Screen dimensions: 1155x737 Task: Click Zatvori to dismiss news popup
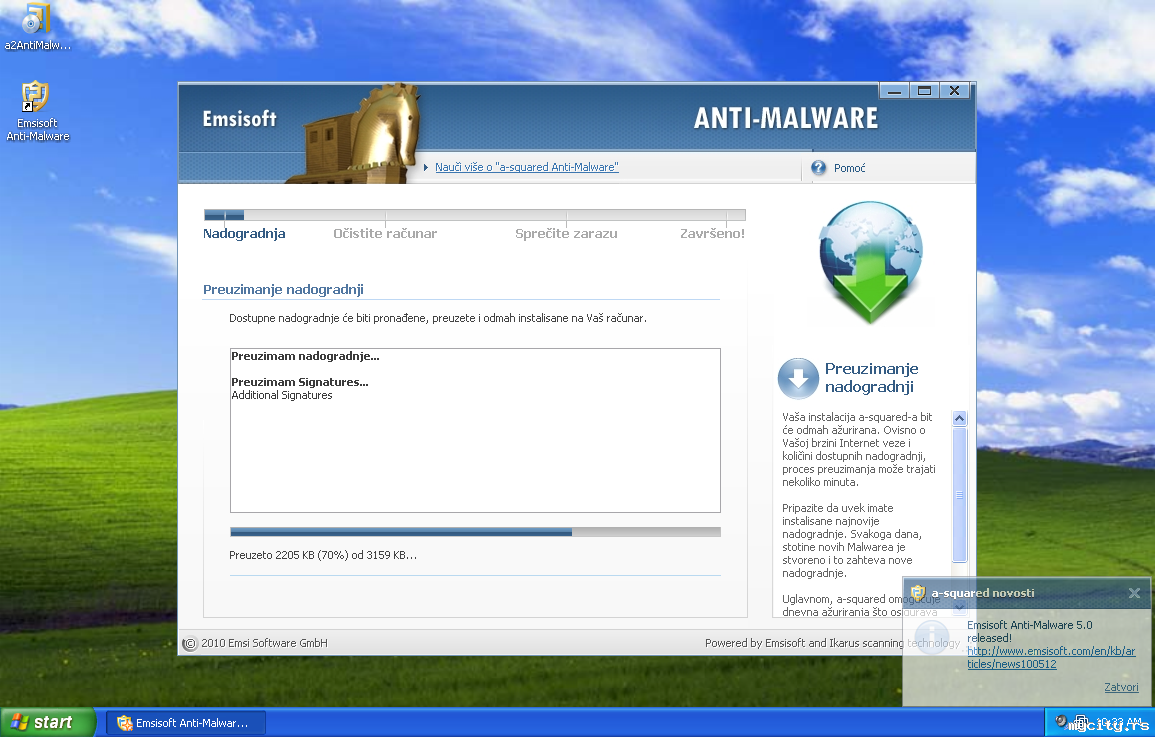(1121, 687)
